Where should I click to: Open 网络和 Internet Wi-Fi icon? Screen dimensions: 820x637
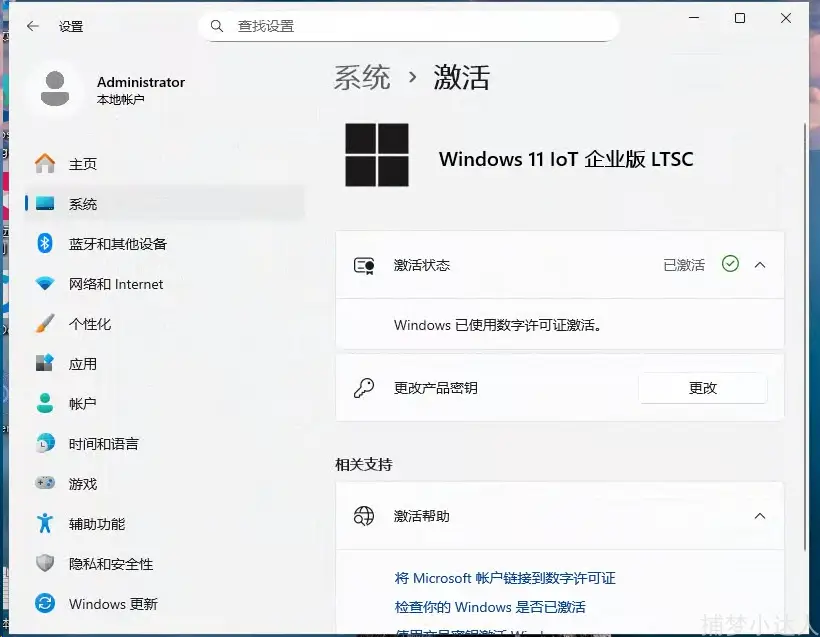pos(45,284)
